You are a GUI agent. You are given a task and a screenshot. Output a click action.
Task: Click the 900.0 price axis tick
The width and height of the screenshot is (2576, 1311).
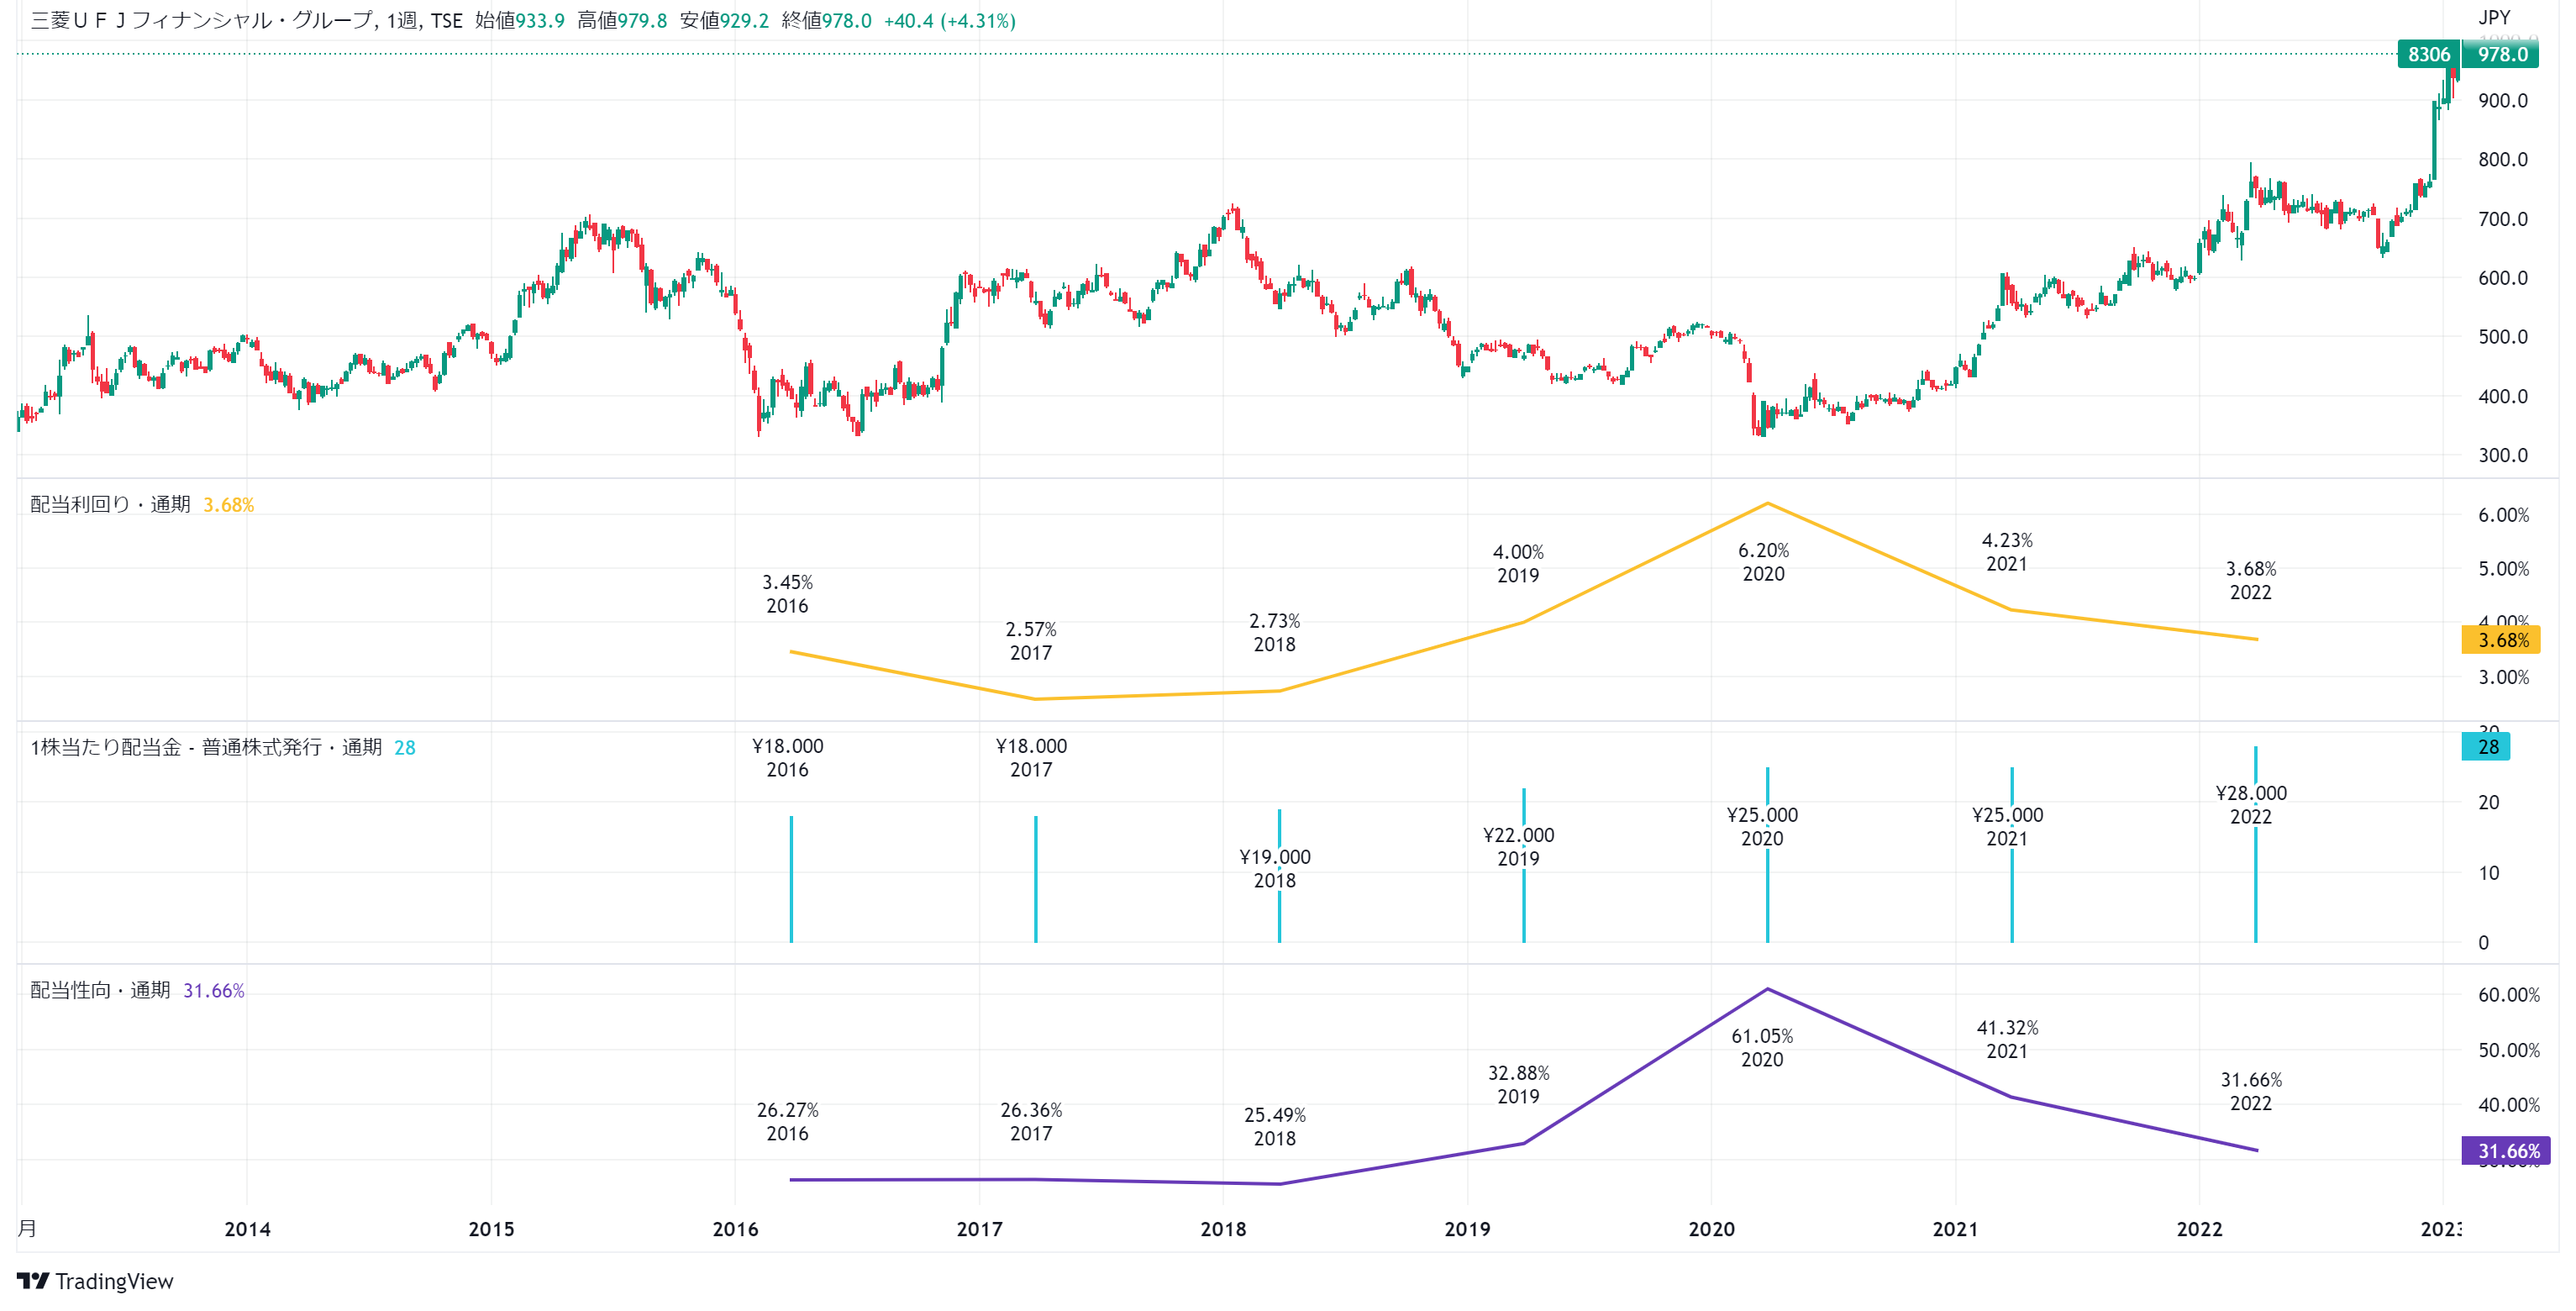tap(2502, 101)
